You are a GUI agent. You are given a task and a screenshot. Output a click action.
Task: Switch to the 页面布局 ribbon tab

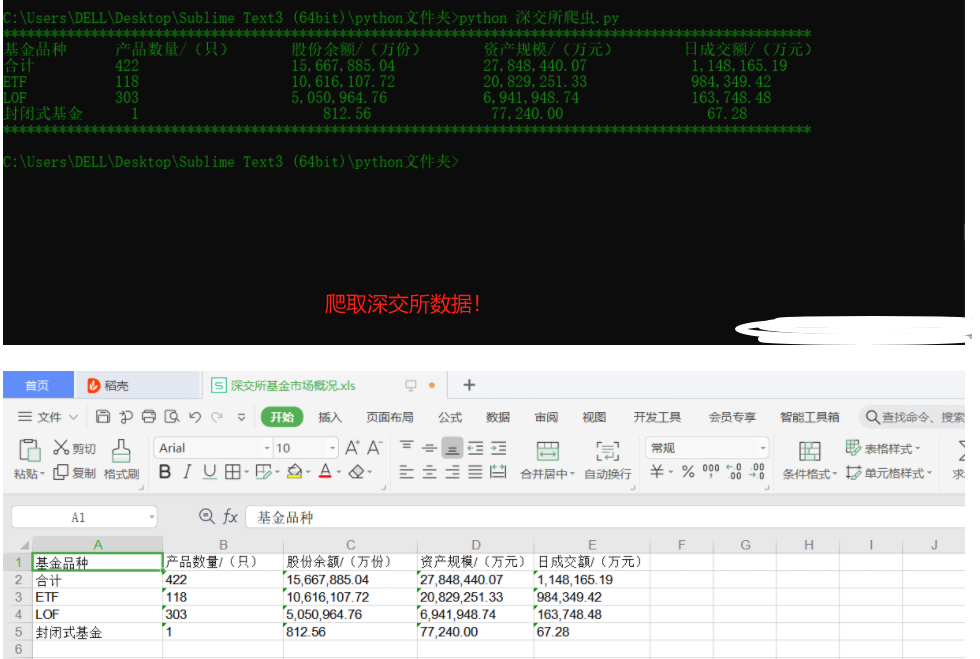click(x=390, y=417)
